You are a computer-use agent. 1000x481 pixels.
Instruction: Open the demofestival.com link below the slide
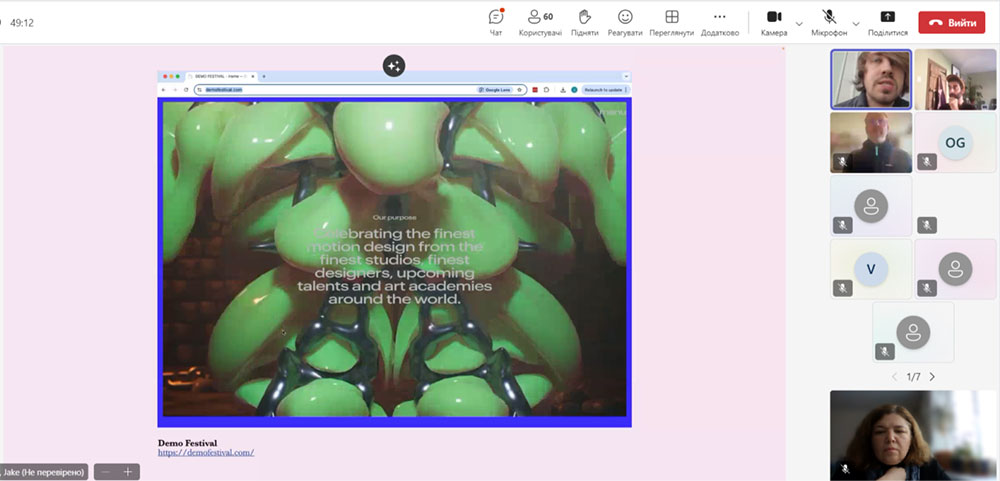click(x=206, y=452)
